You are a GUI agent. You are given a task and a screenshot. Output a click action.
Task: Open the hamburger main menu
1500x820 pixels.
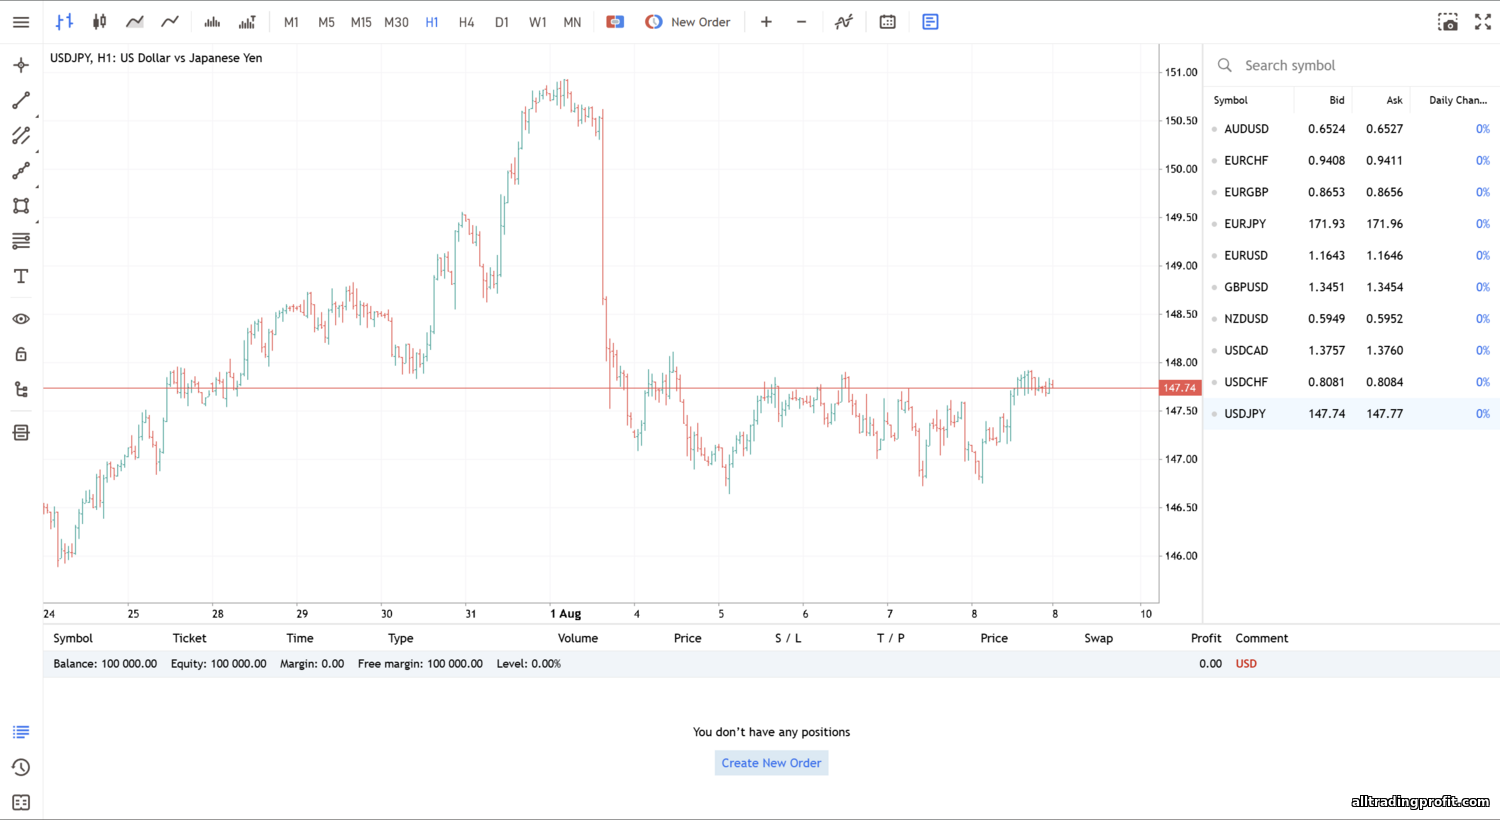21,22
